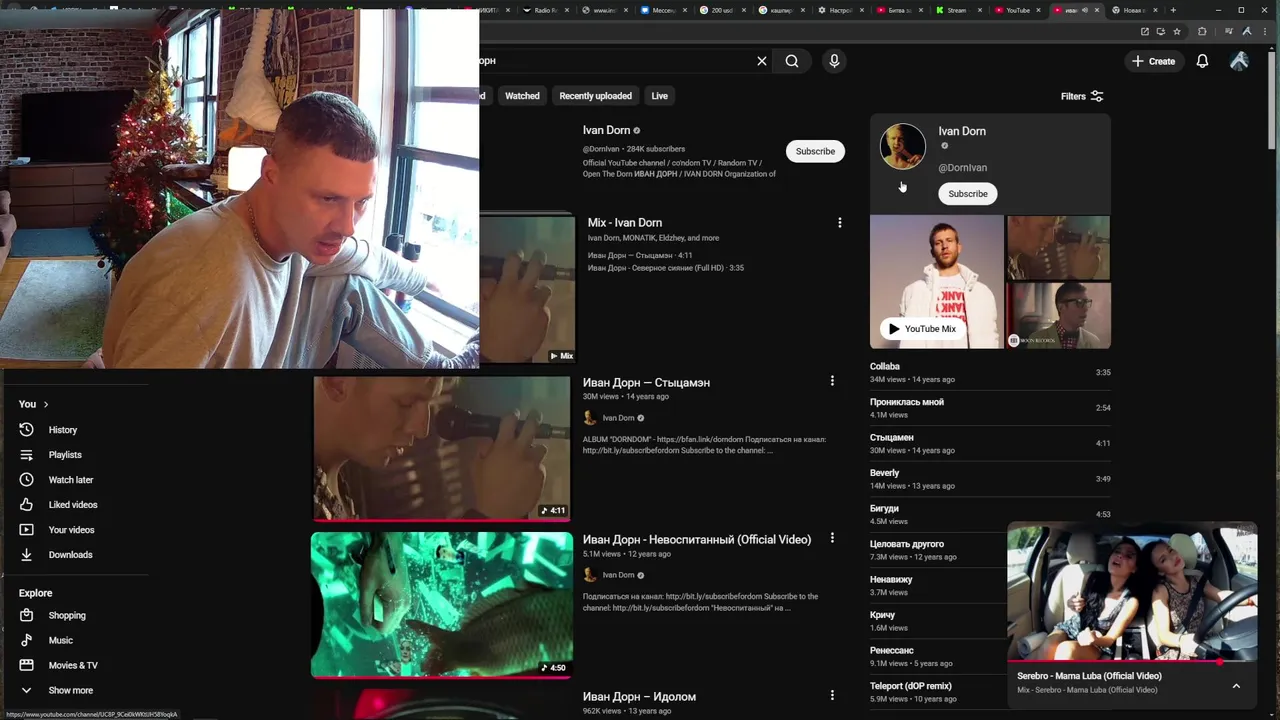Open a new browser tab
Image resolution: width=1280 pixels, height=720 pixels.
(x=1173, y=10)
